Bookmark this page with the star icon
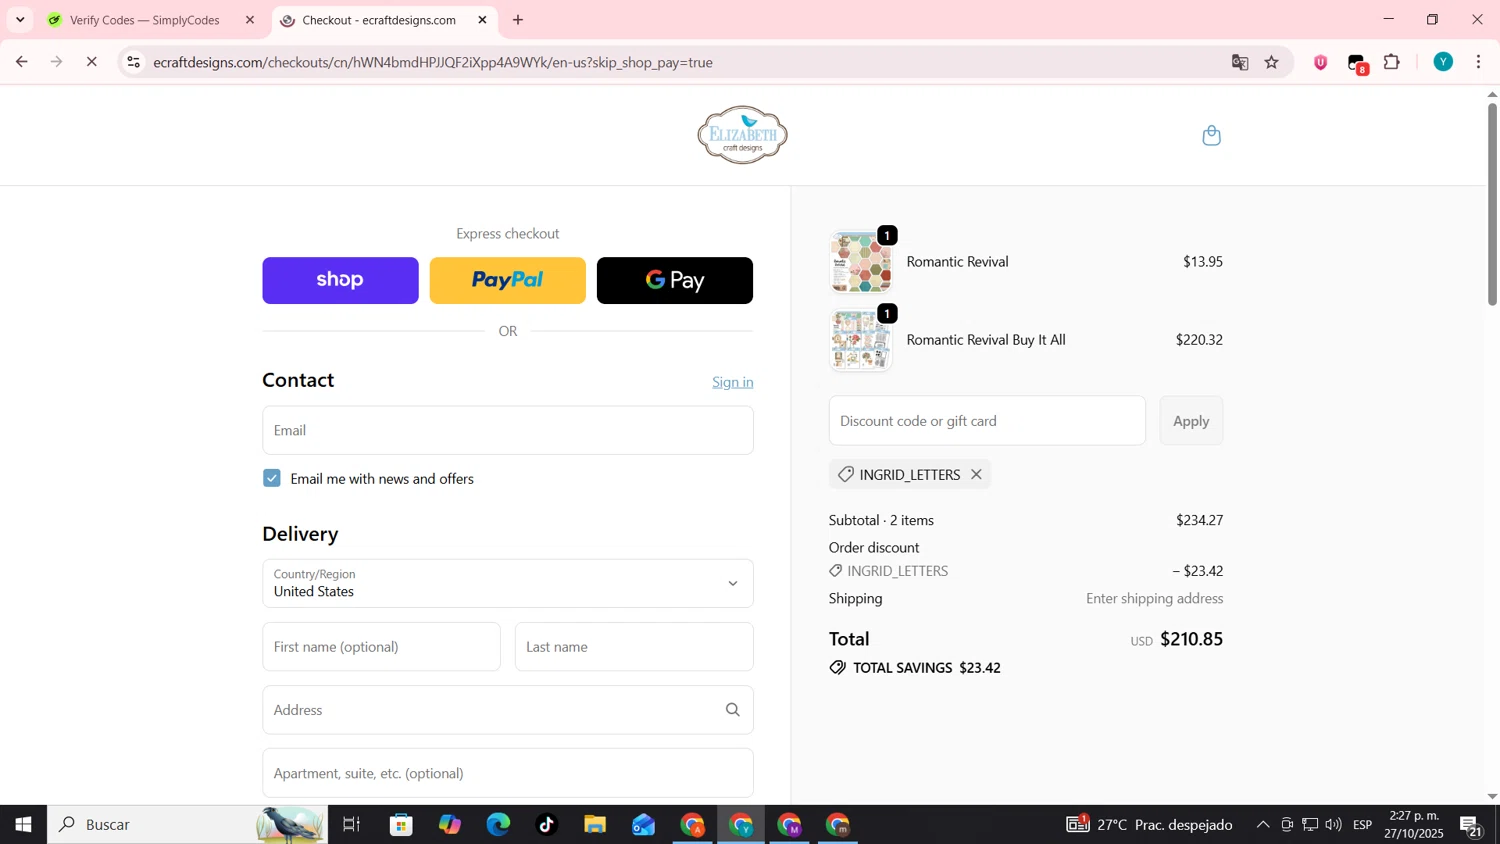The image size is (1500, 844). click(1272, 62)
